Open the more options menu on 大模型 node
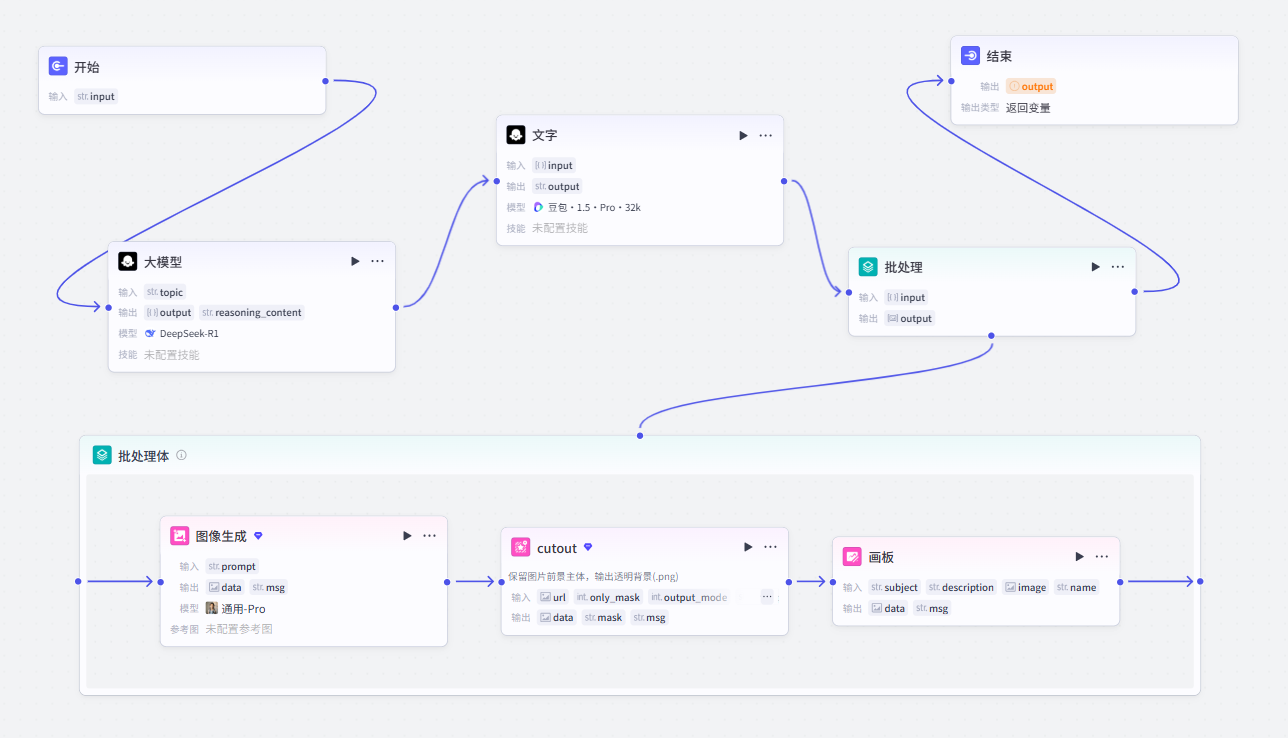 tap(377, 261)
